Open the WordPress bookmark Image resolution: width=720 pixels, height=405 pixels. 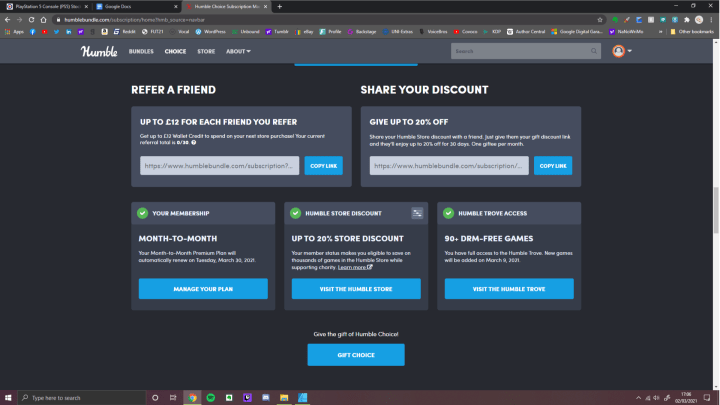tap(211, 32)
